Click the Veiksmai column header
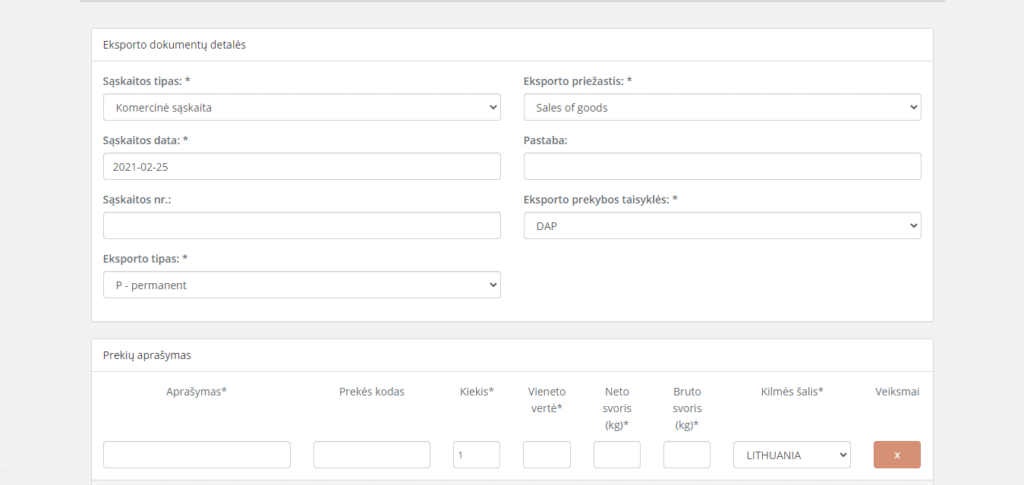 click(x=896, y=392)
